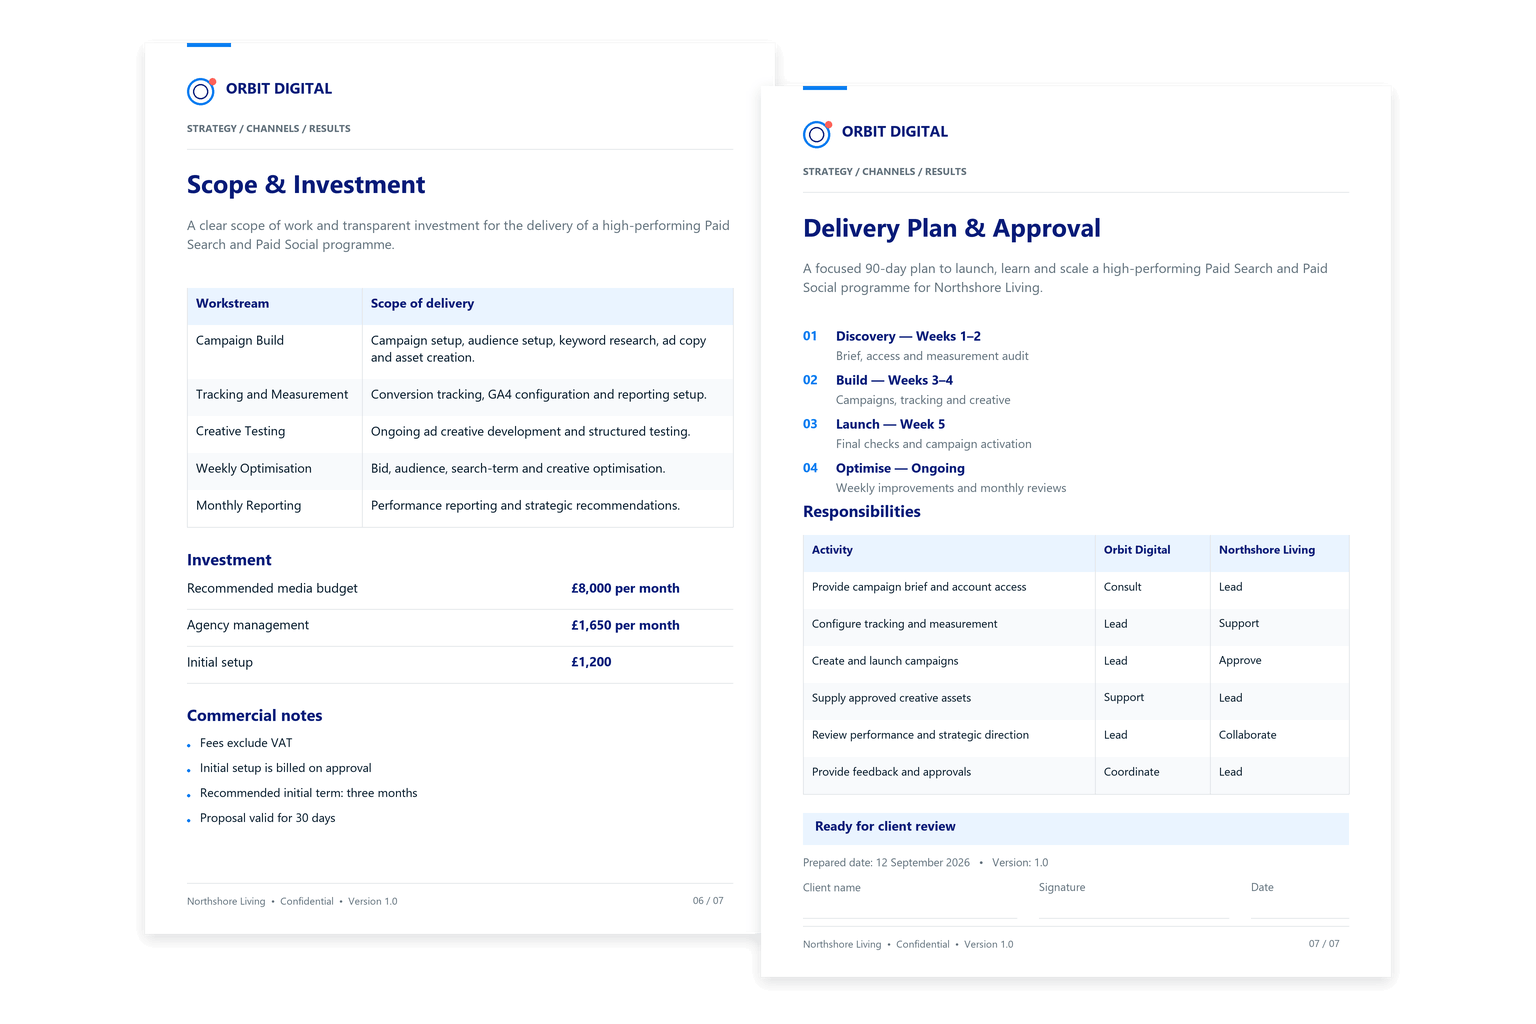Click the 'Commercial notes' heading
Screen dimensions: 1536x1024
click(254, 716)
